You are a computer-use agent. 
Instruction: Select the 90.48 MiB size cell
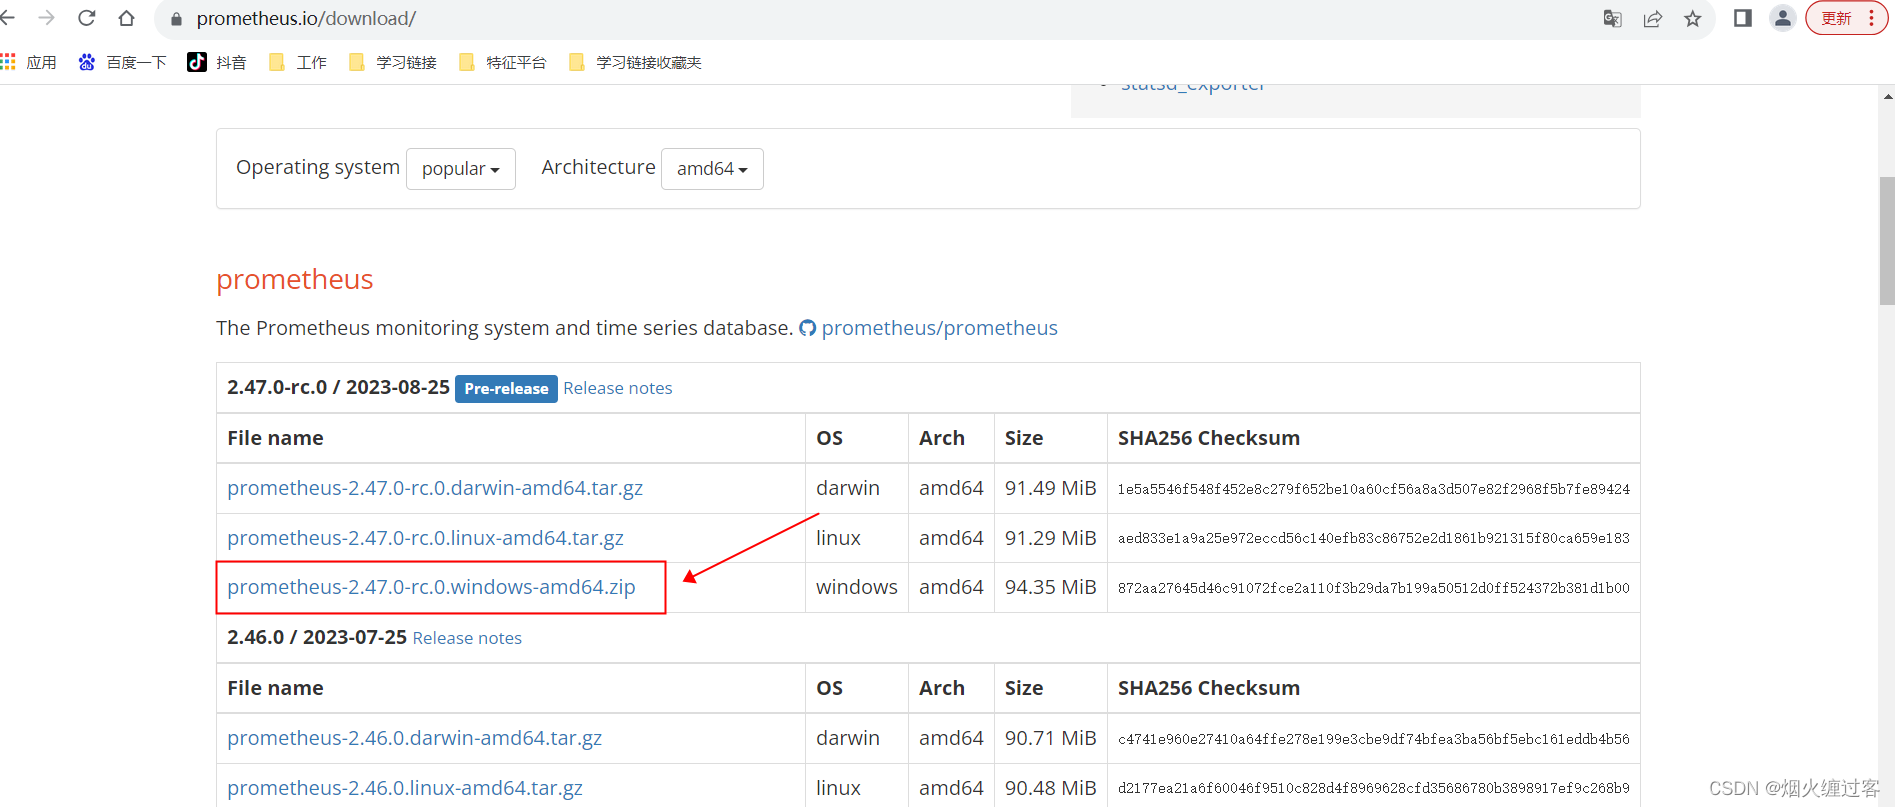[x=1050, y=788]
